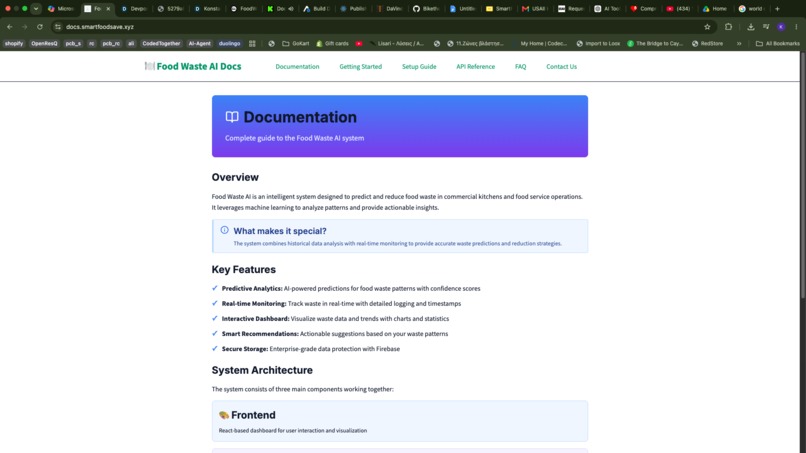The height and width of the screenshot is (453, 806).
Task: Go back to the previous page
Action: click(10, 27)
